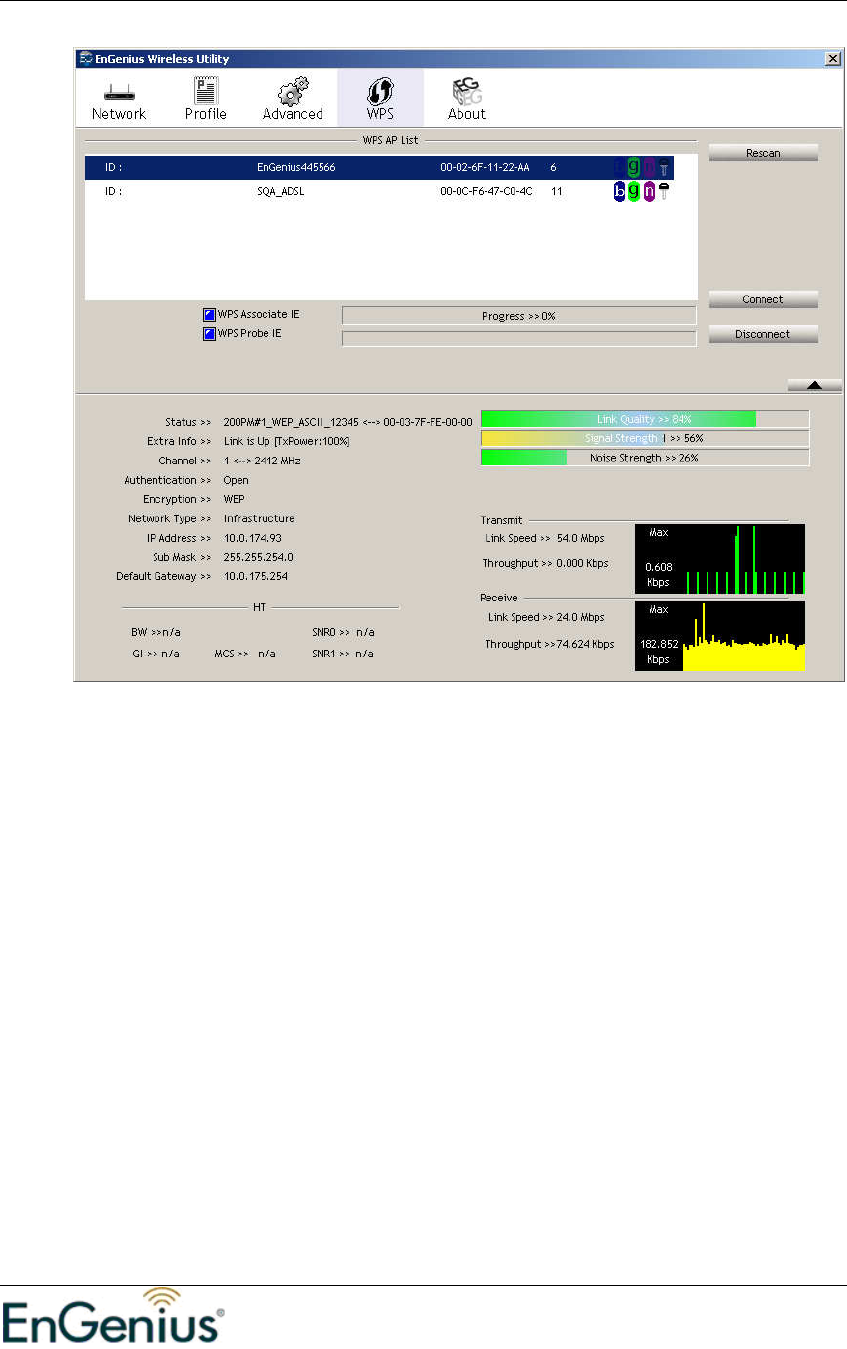Open the Profile tab

(x=205, y=97)
